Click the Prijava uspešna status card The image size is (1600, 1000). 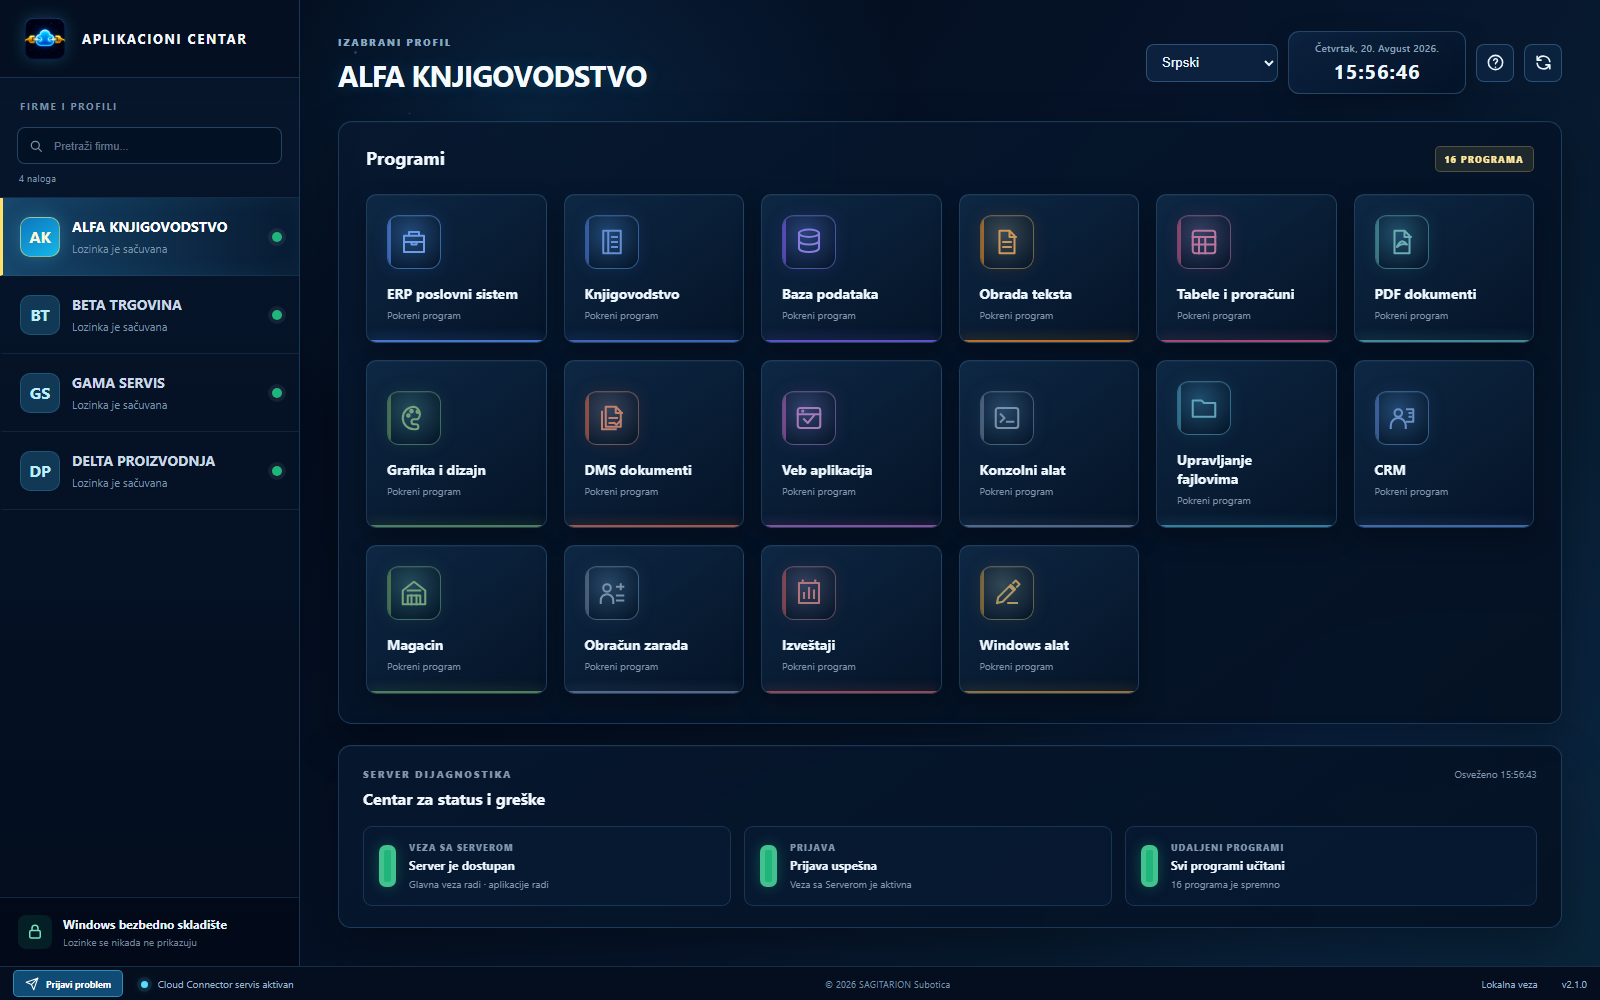928,866
